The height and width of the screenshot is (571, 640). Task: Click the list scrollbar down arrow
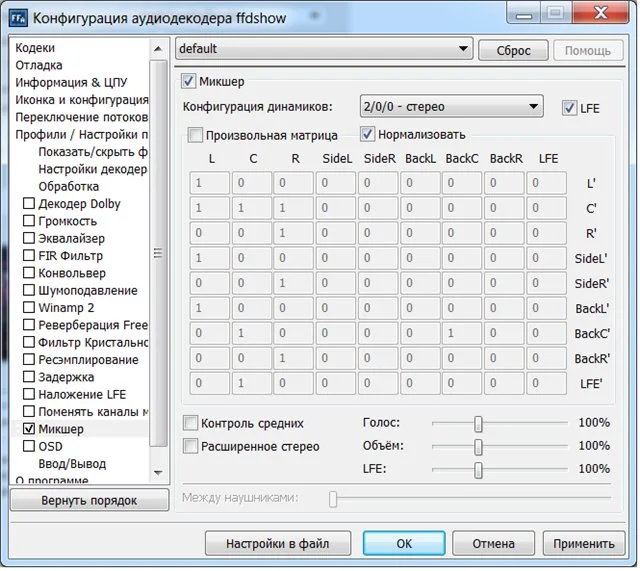pos(159,473)
